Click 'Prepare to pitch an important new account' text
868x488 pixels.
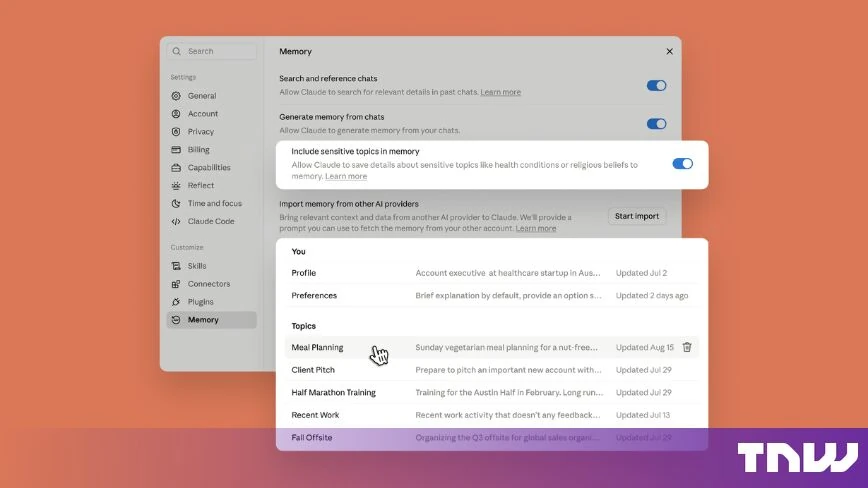(x=508, y=370)
